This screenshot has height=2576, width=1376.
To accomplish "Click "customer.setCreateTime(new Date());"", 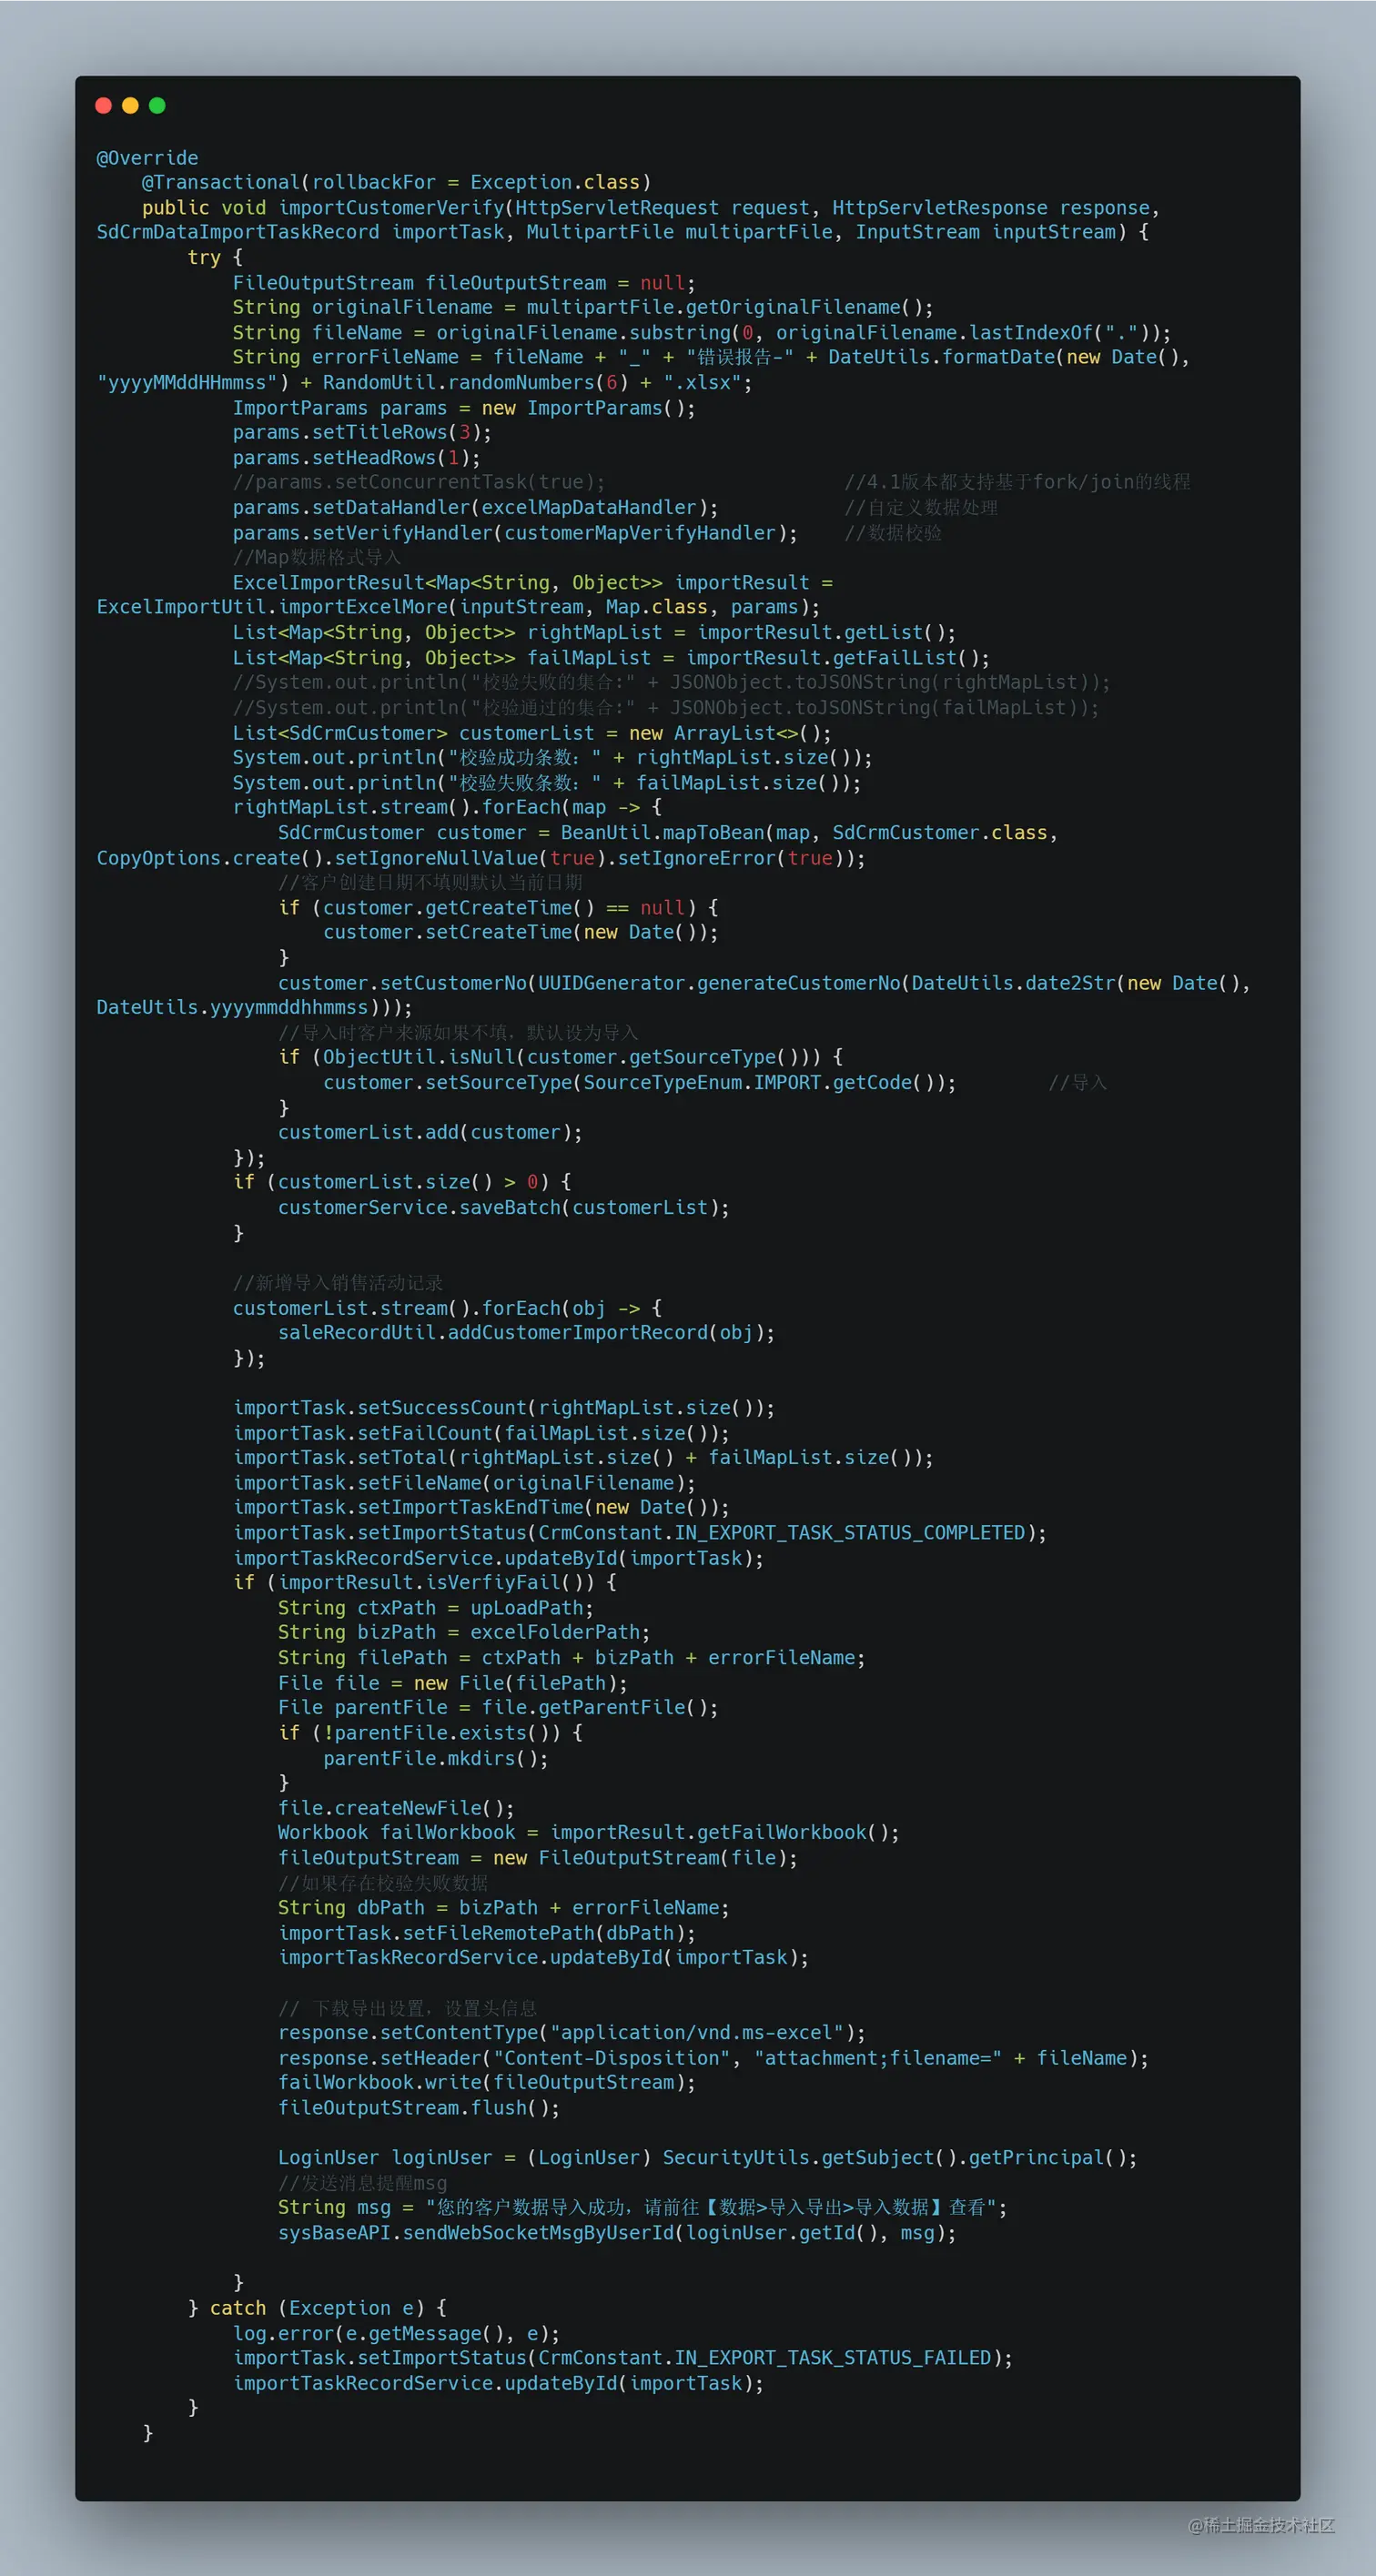I will 520,933.
